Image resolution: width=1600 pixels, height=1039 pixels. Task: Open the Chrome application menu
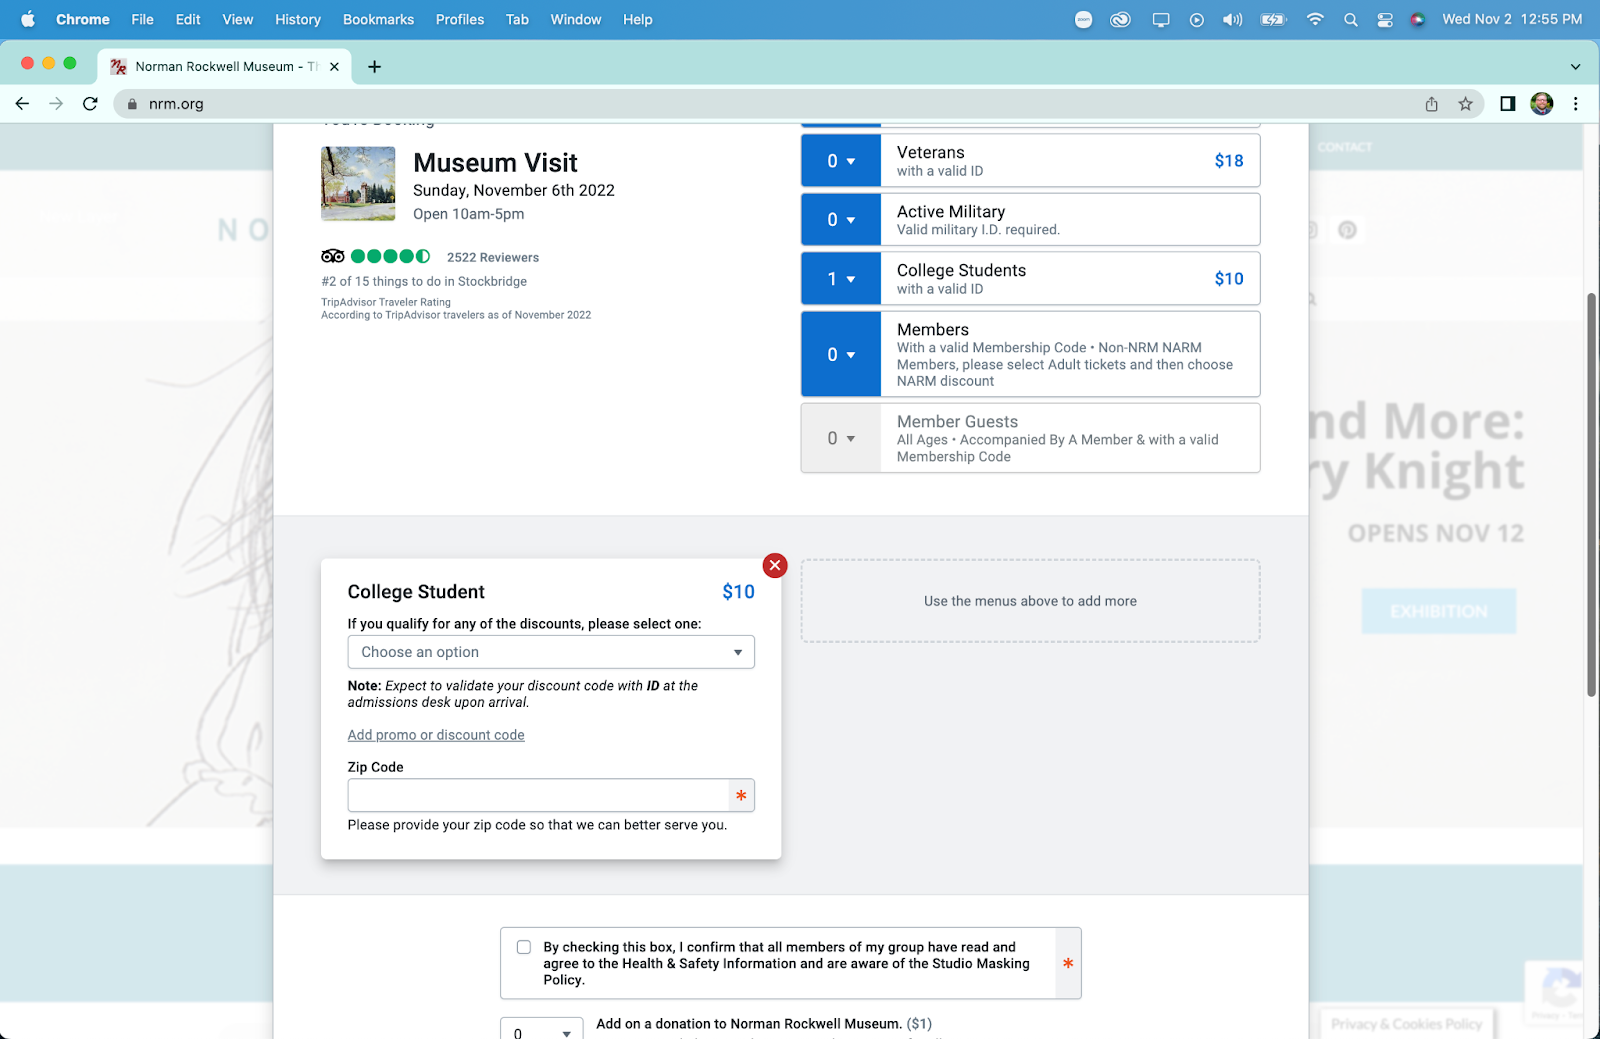tap(83, 19)
